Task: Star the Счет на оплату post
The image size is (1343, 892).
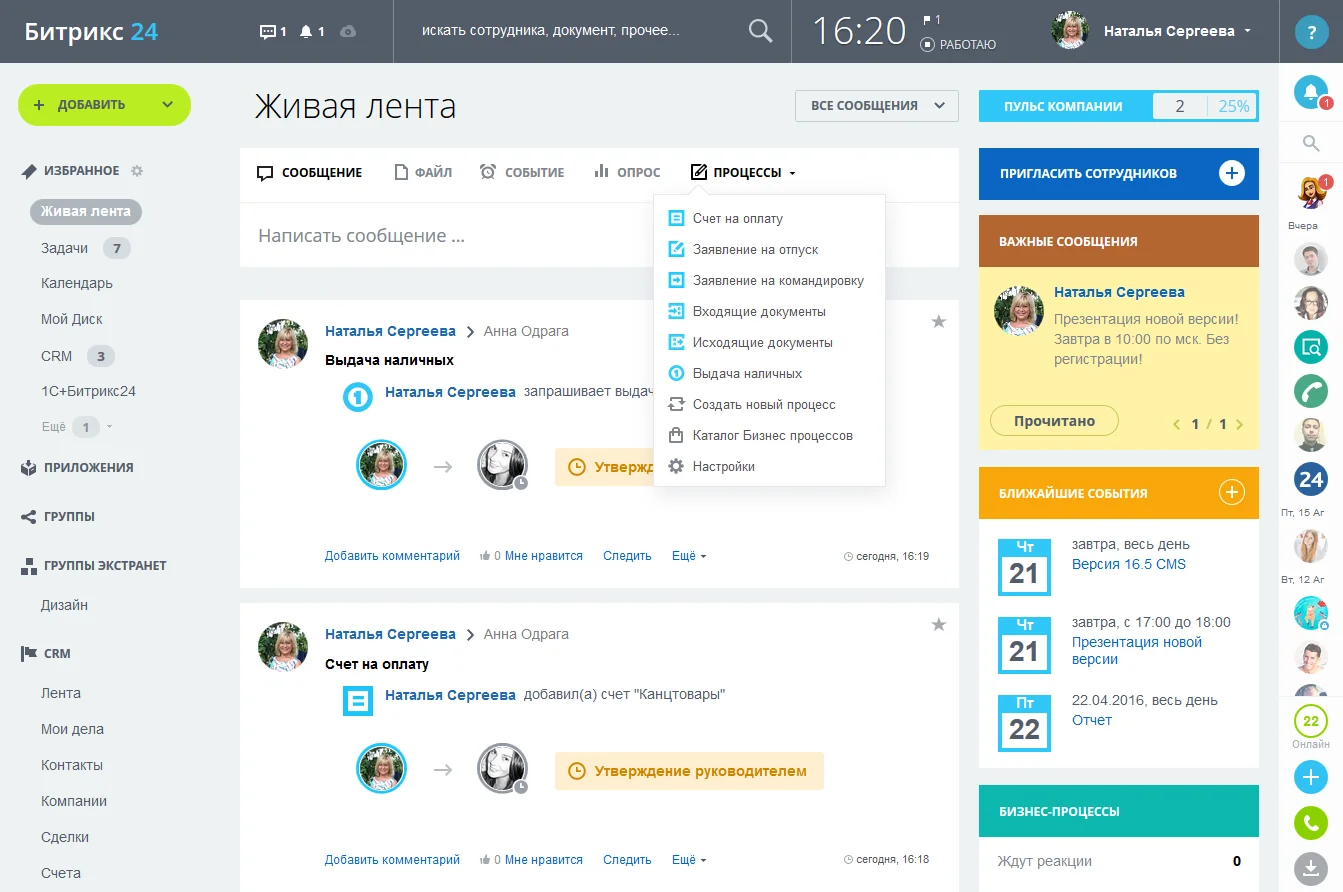Action: 938,625
